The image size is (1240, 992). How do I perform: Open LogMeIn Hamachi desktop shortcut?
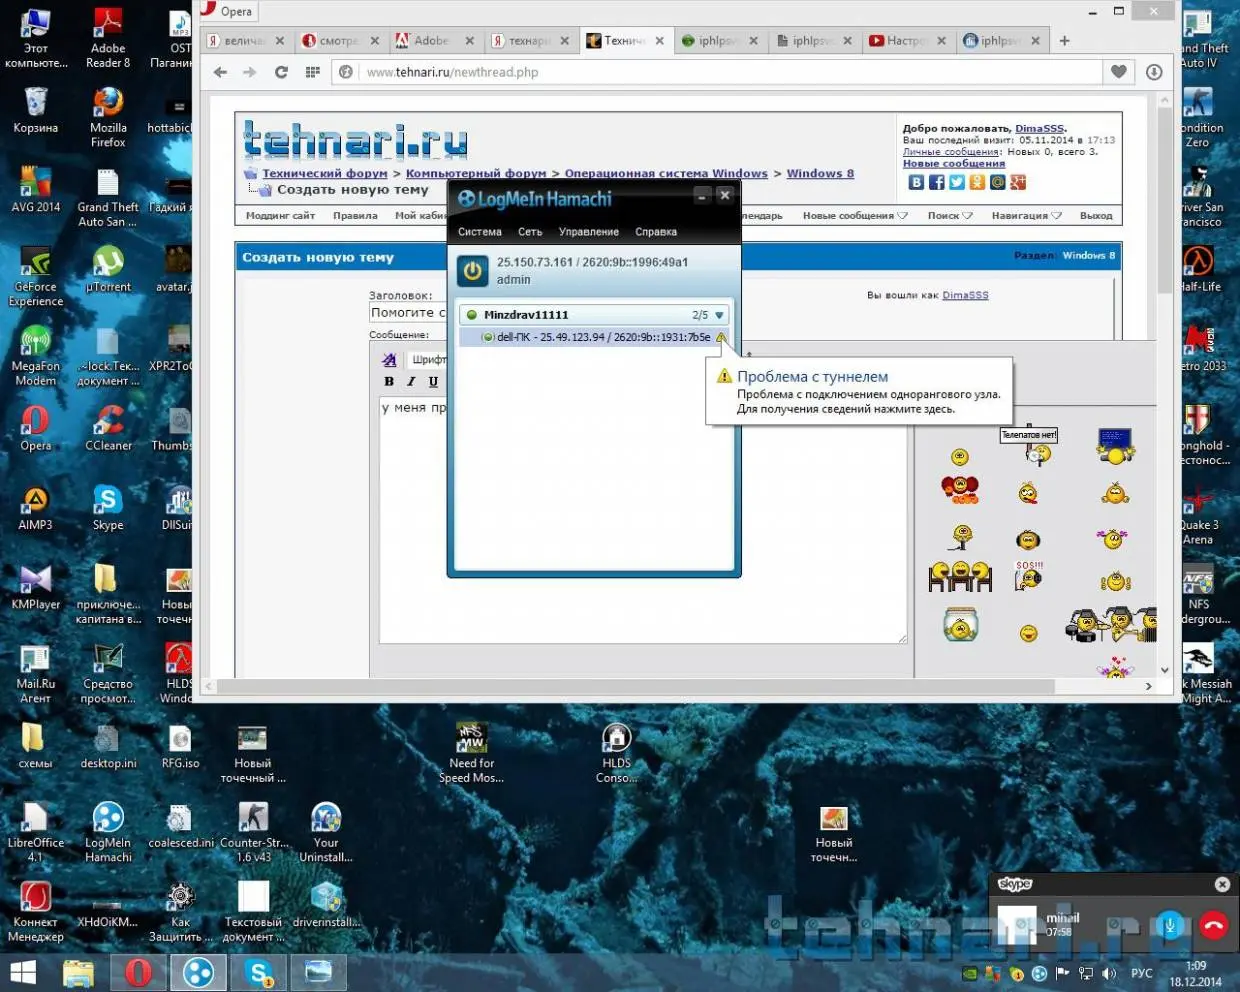pos(108,832)
